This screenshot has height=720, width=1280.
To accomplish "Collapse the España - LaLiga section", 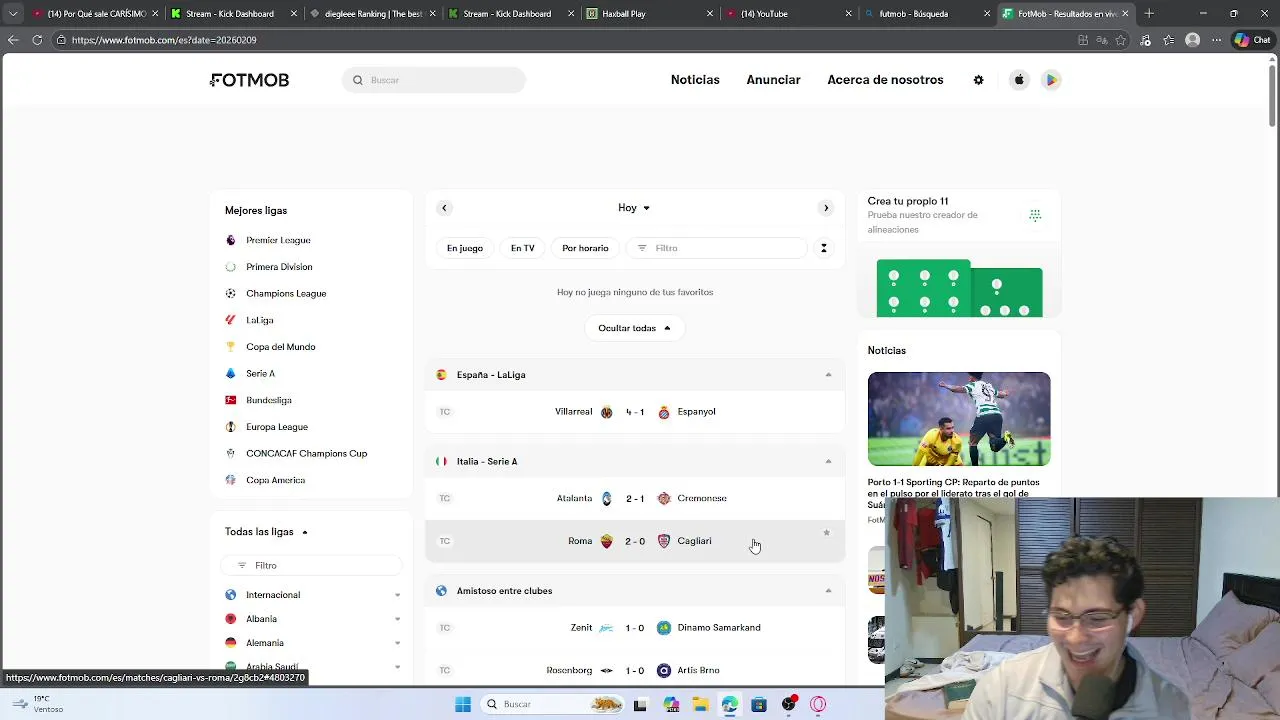I will coord(828,375).
